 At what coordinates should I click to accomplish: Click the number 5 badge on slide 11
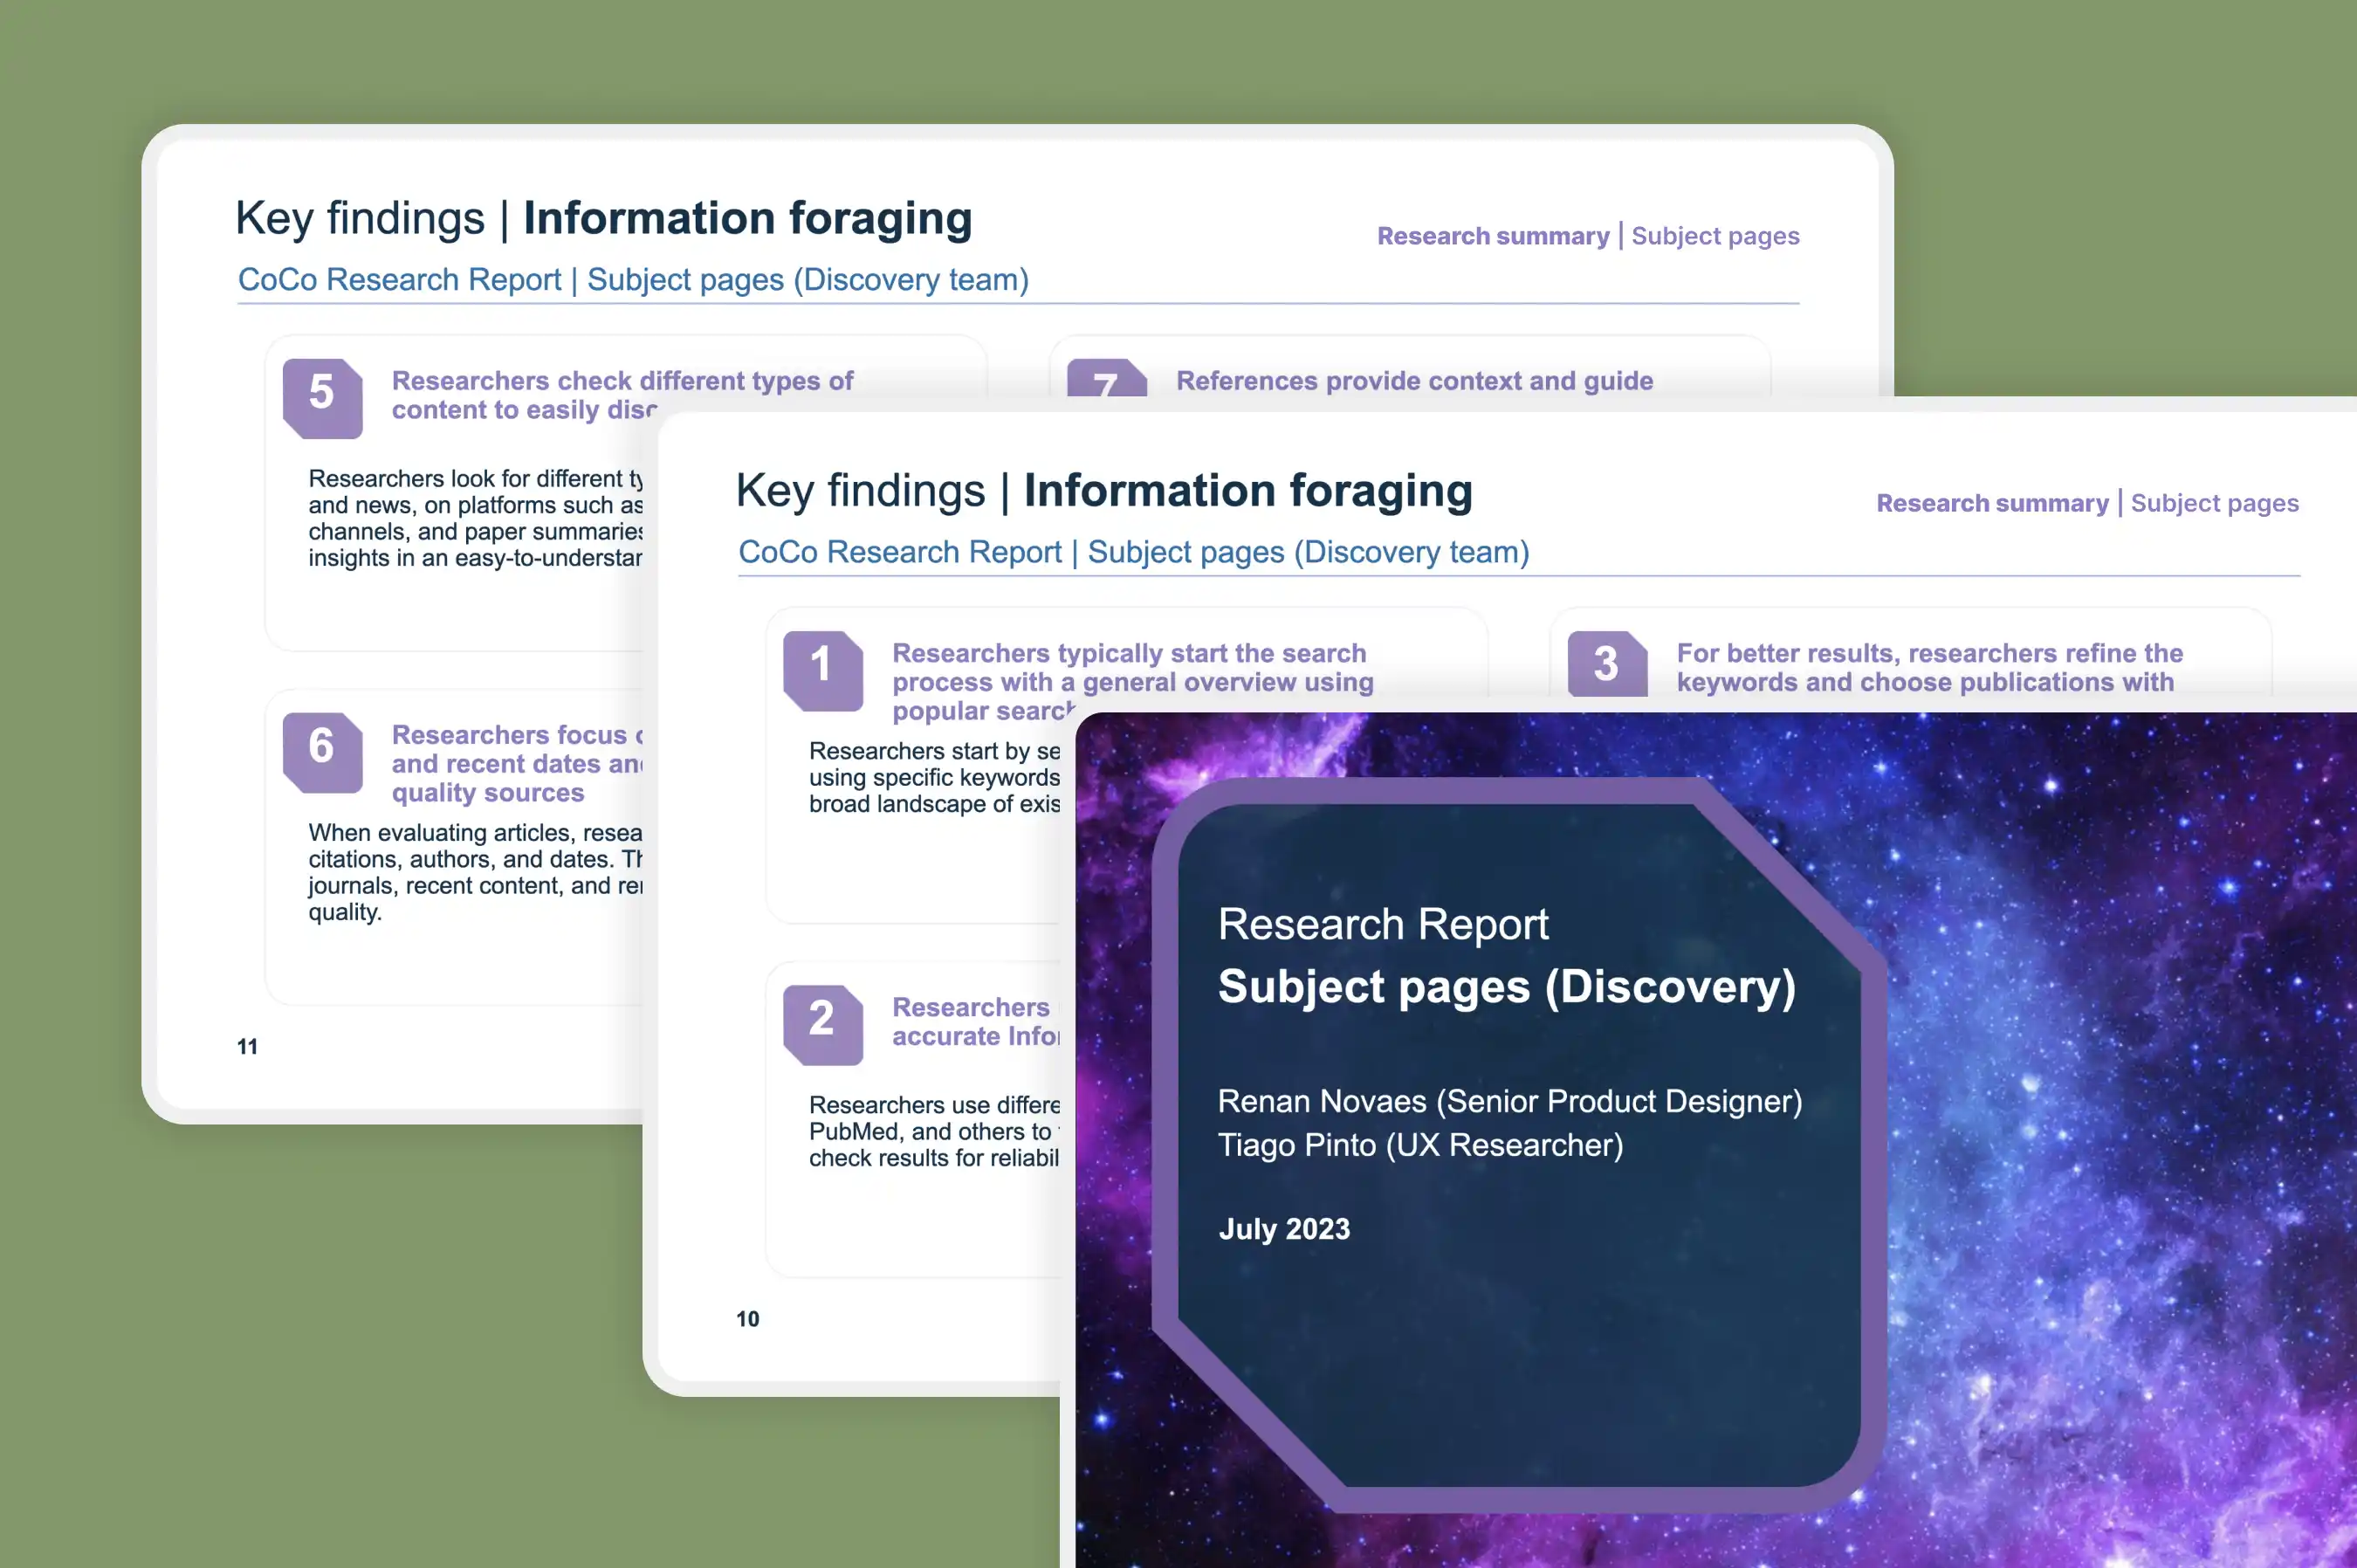[322, 398]
